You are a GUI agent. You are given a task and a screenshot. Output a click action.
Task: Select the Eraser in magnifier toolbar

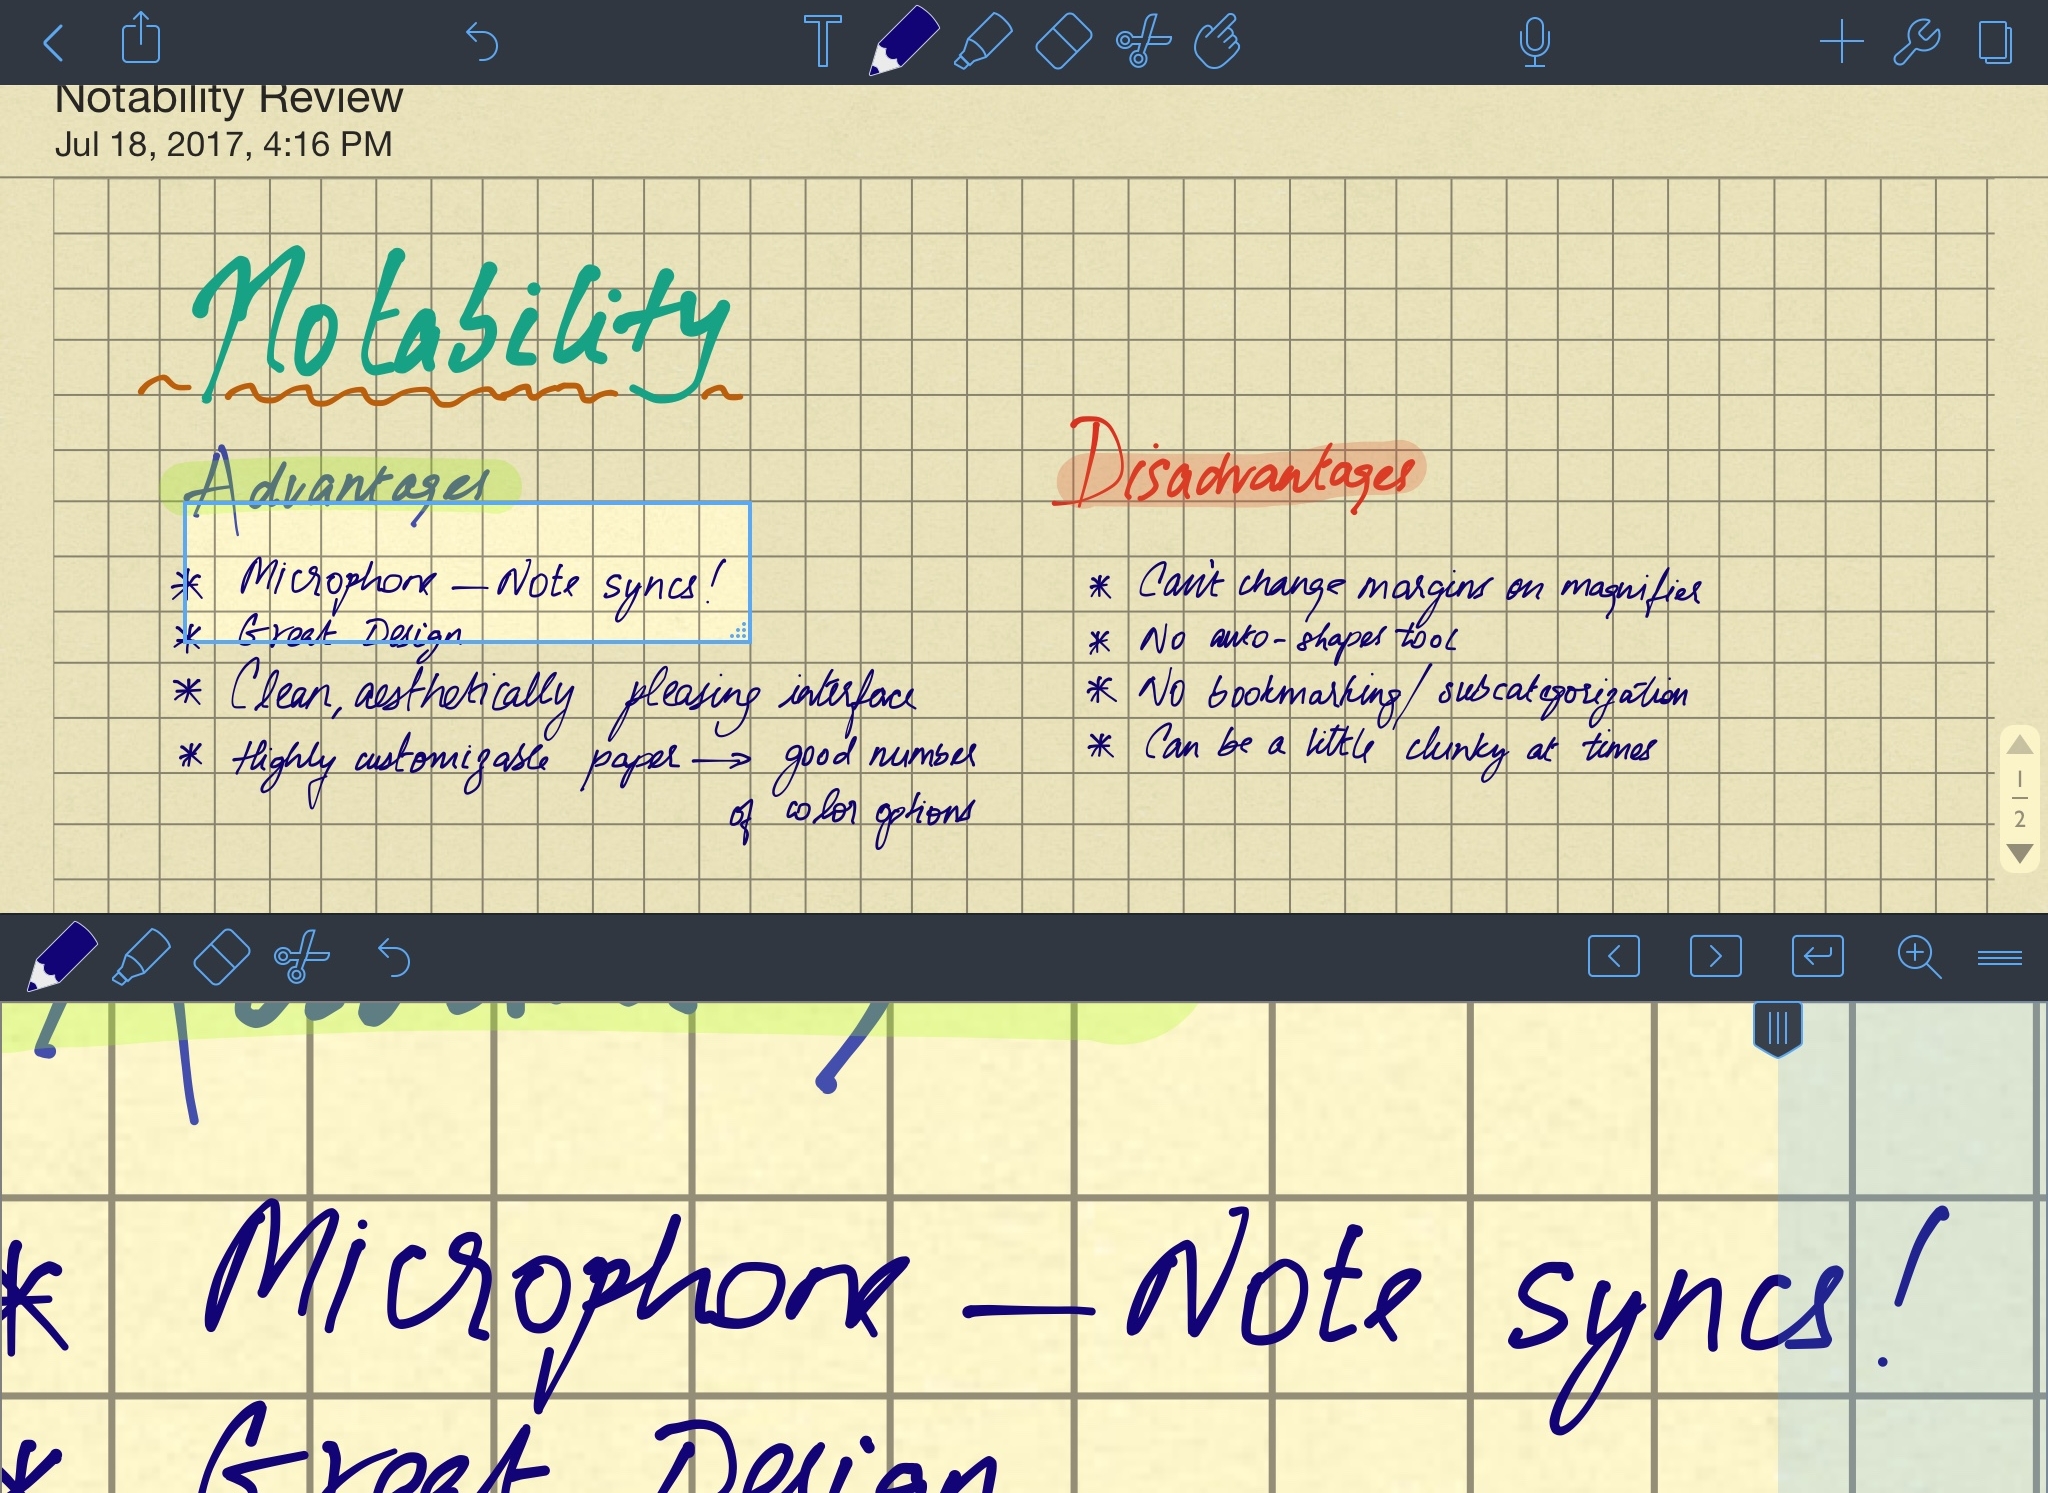coord(221,957)
